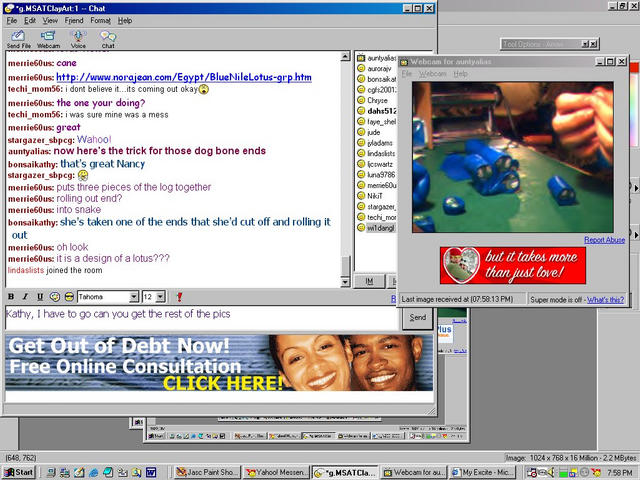Select user faye_shel in user list
The image size is (640, 480).
click(376, 122)
